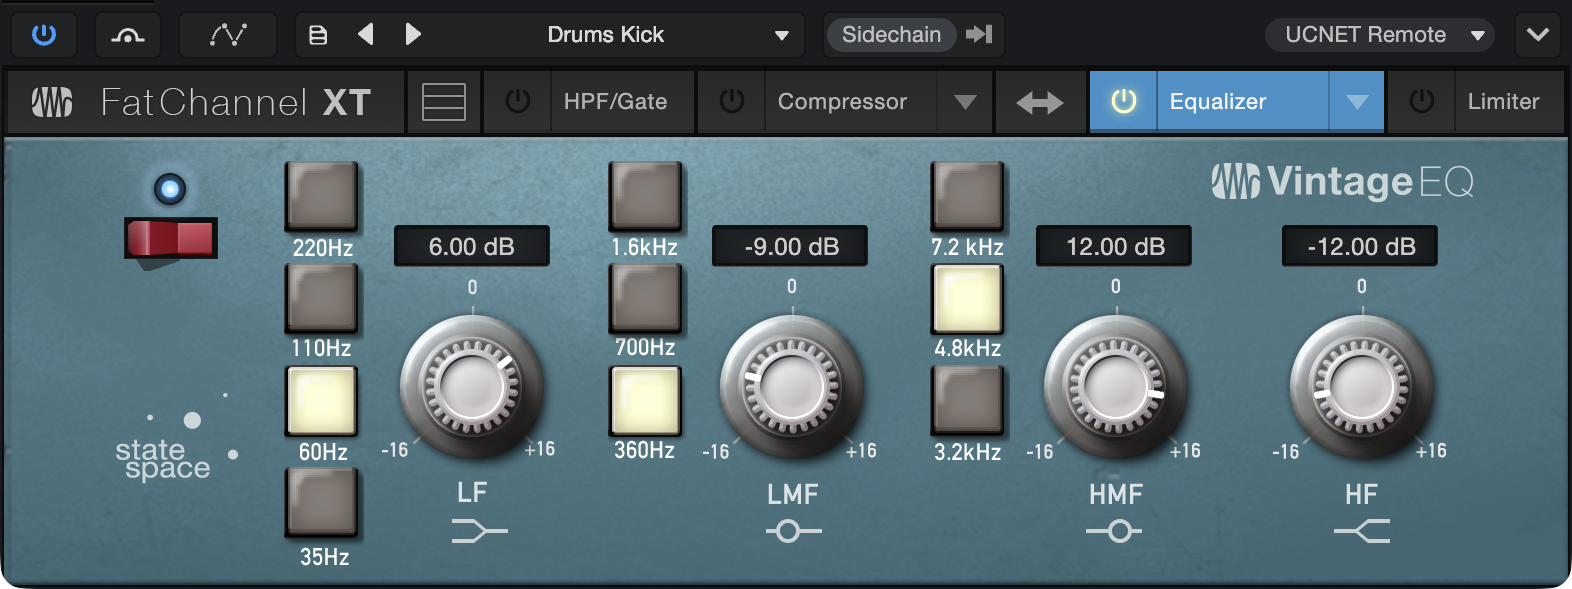Image resolution: width=1572 pixels, height=589 pixels.
Task: Click the HMF gain knob
Action: [x=1115, y=386]
